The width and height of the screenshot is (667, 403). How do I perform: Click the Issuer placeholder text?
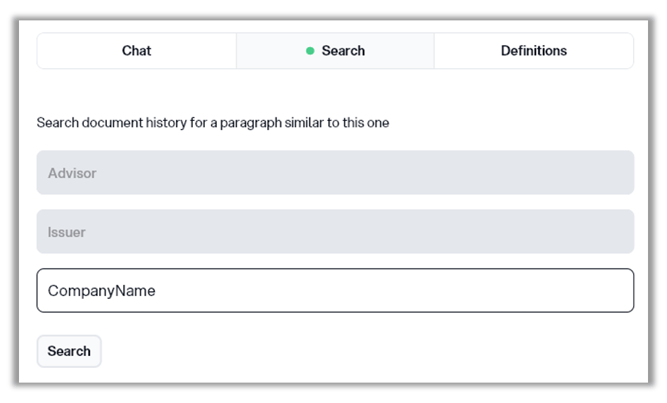click(66, 232)
